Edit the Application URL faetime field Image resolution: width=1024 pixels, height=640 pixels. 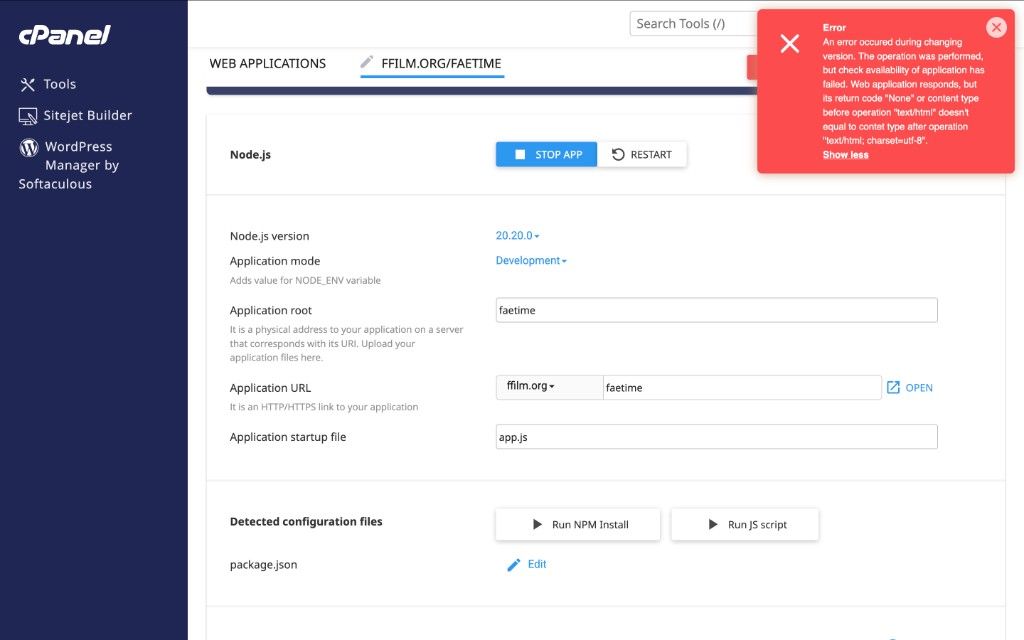tap(741, 387)
